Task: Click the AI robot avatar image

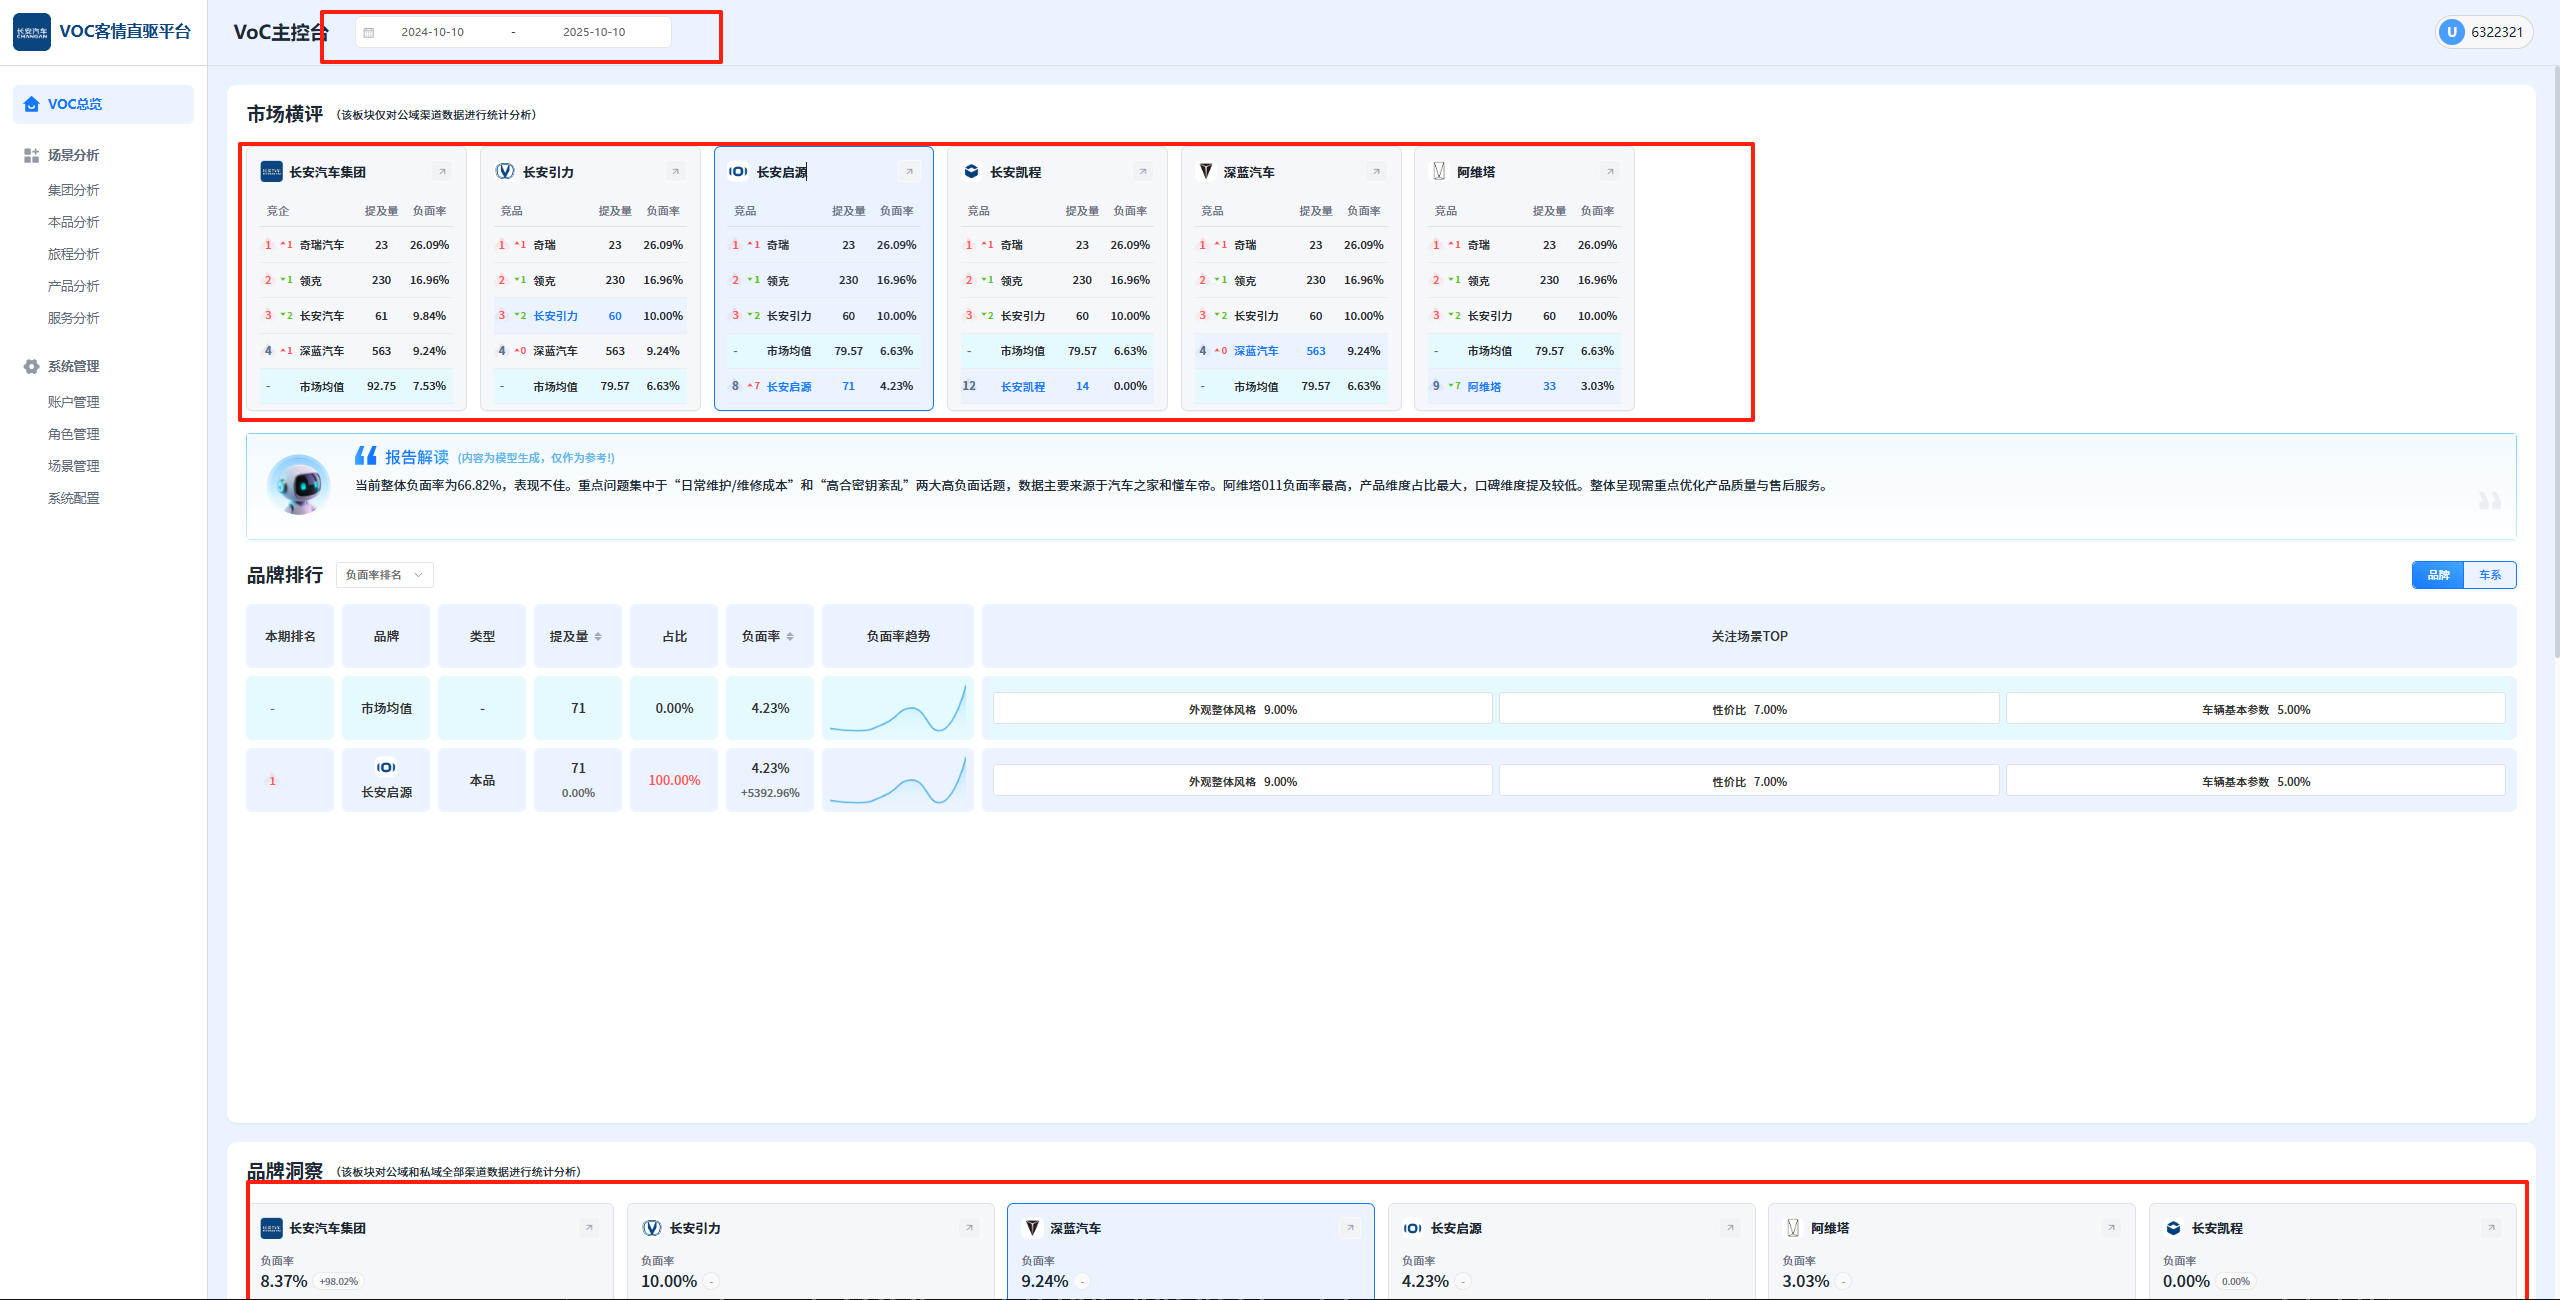Action: pyautogui.click(x=298, y=485)
